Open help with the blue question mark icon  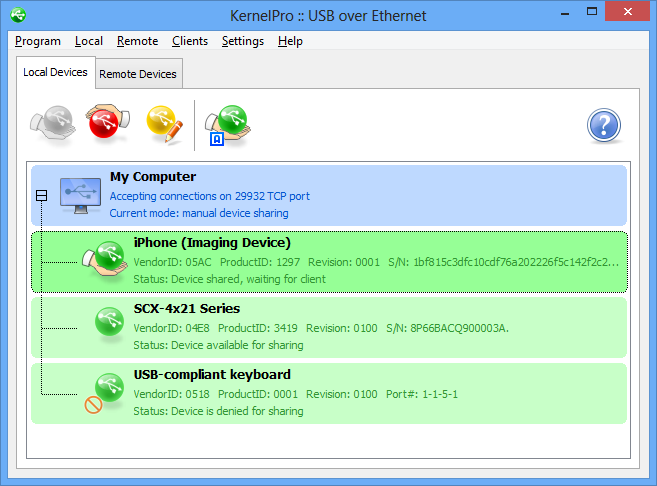tap(603, 125)
